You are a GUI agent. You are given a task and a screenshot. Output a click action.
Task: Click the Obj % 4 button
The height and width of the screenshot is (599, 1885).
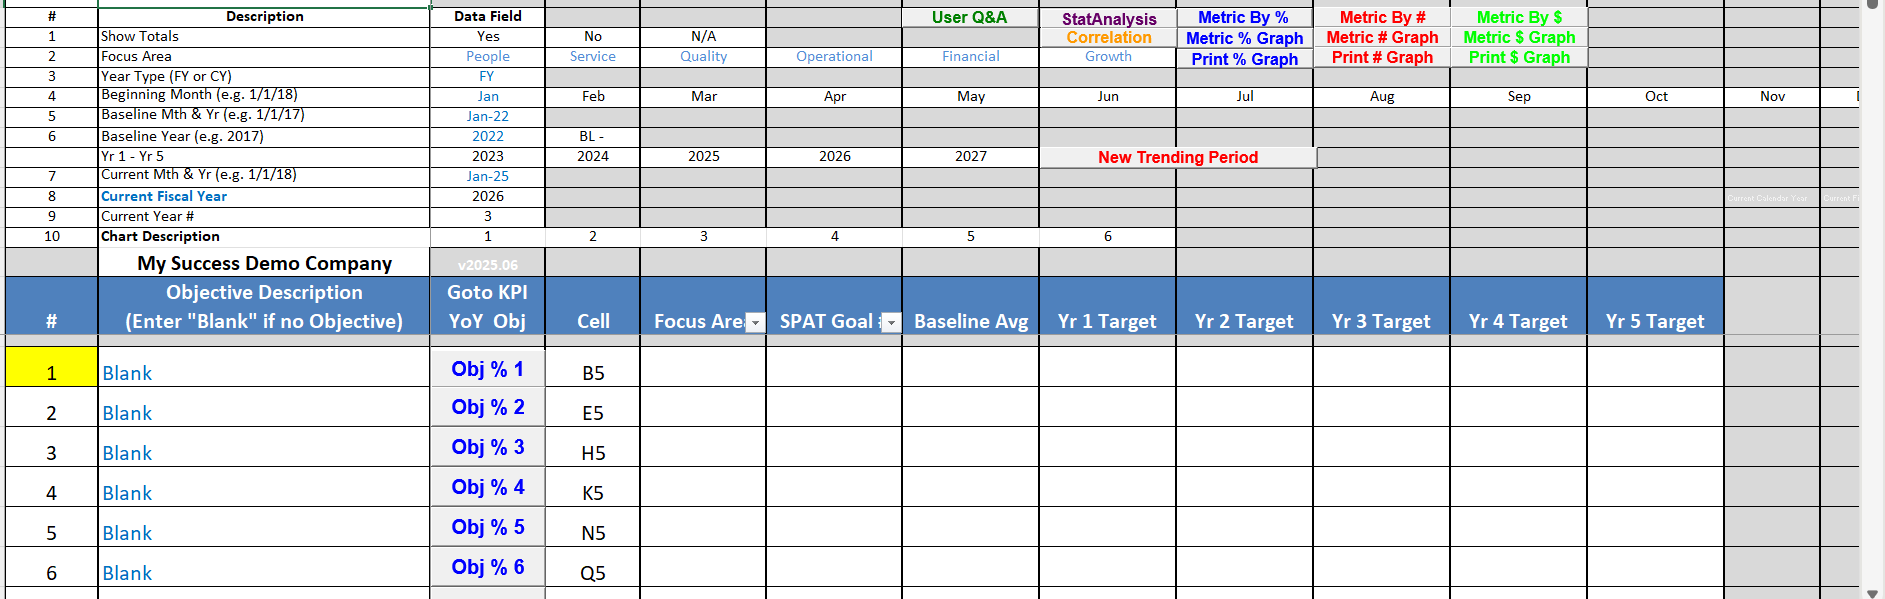pos(487,487)
